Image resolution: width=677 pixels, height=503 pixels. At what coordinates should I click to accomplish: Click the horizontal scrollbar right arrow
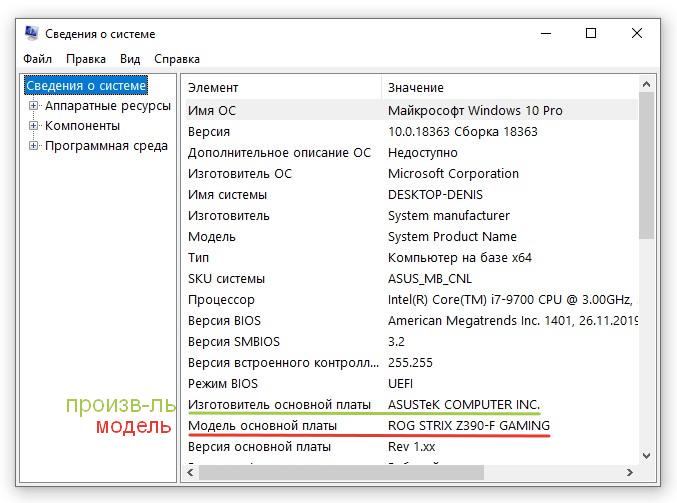coord(630,472)
